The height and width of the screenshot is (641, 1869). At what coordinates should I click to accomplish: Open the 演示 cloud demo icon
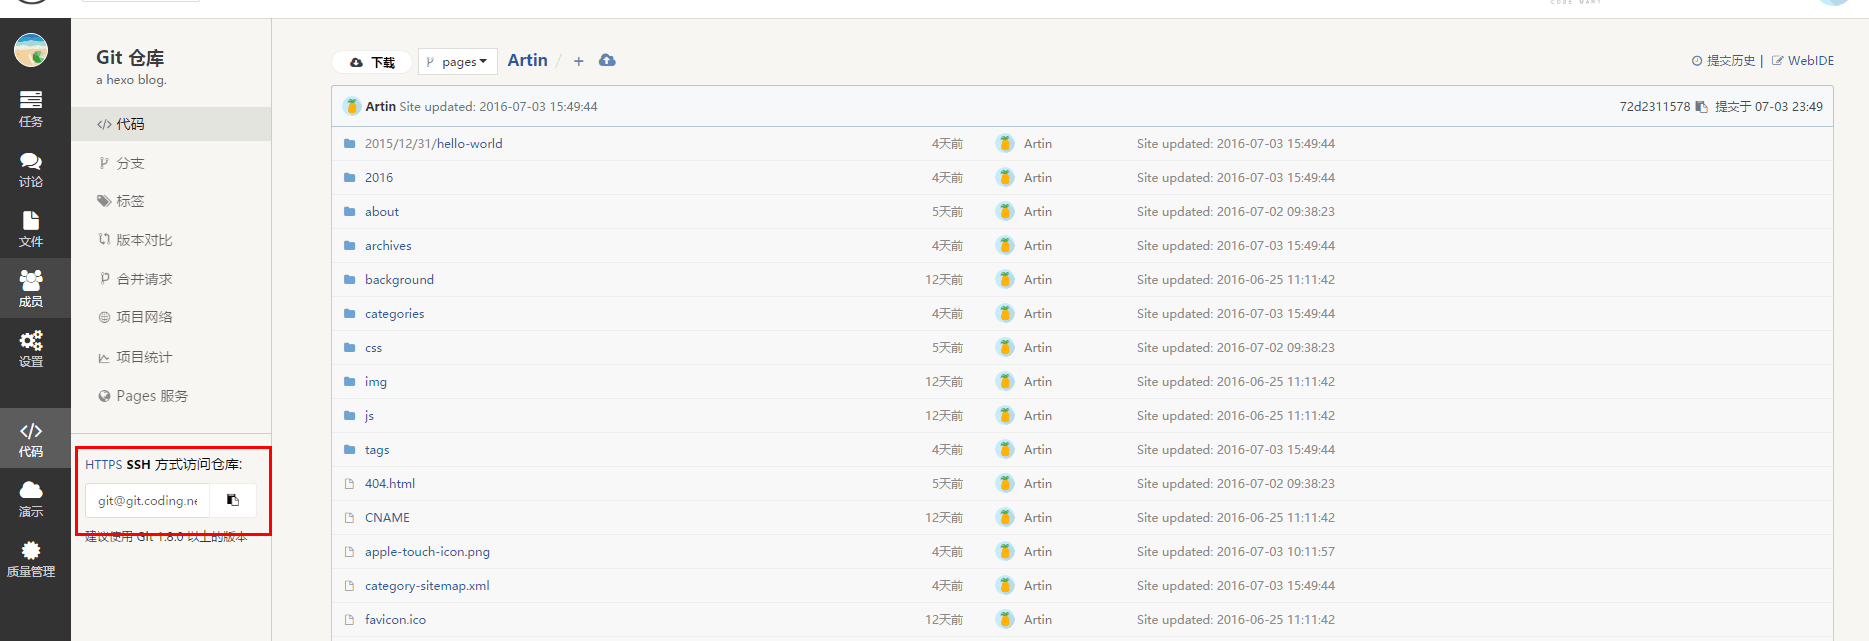(31, 498)
